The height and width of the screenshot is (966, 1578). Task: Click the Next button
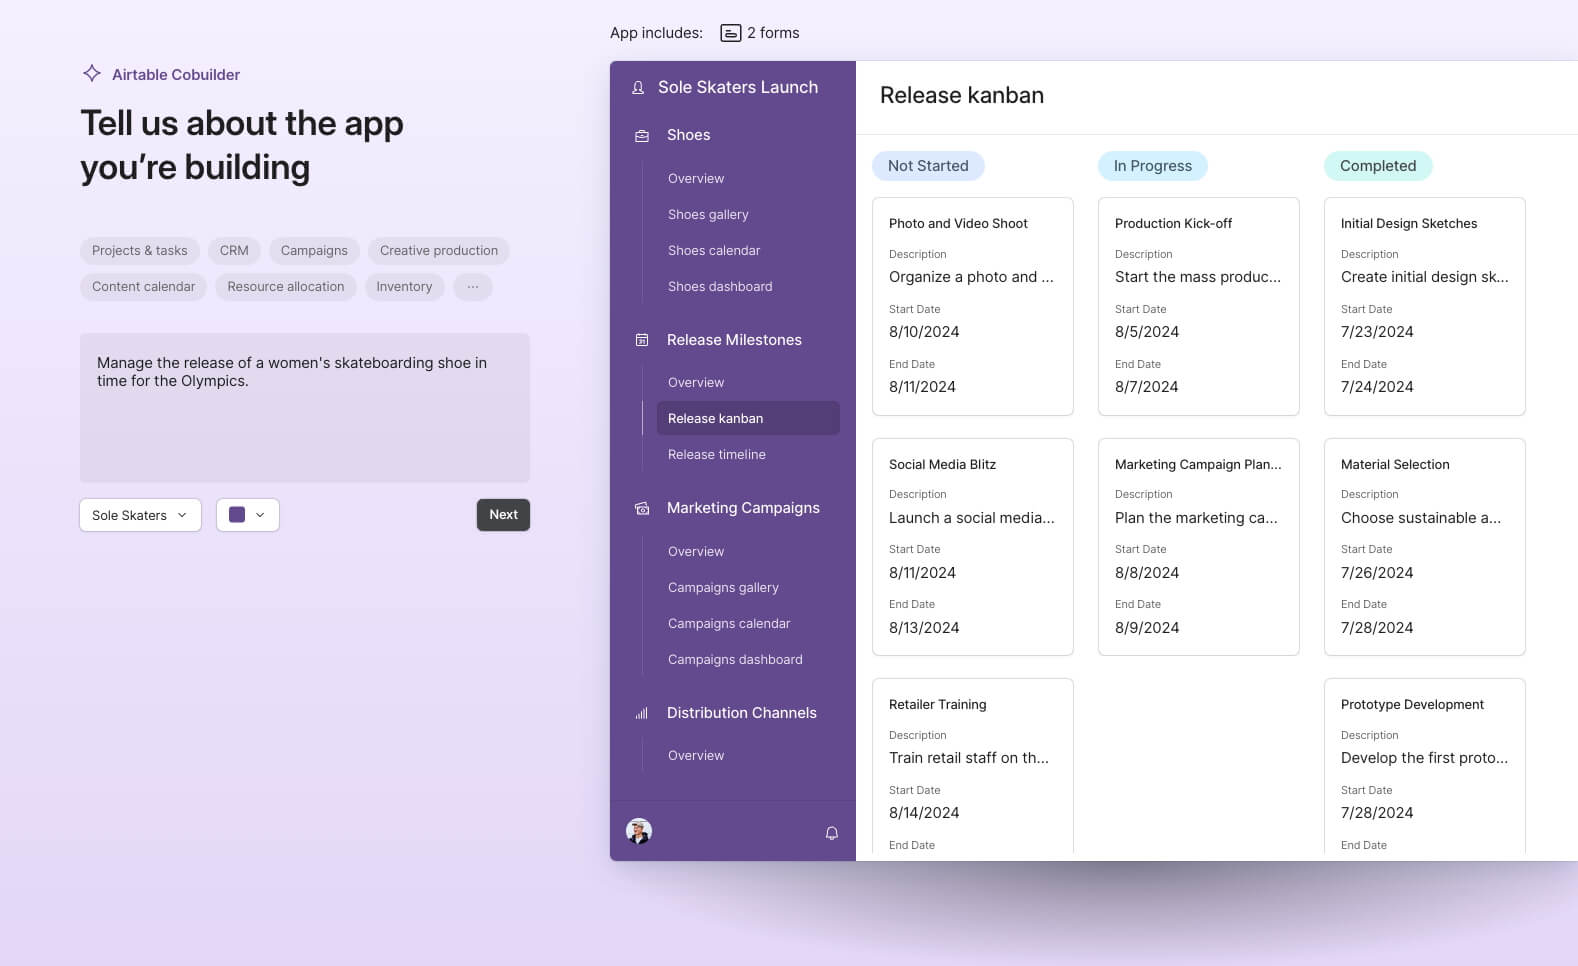tap(503, 515)
